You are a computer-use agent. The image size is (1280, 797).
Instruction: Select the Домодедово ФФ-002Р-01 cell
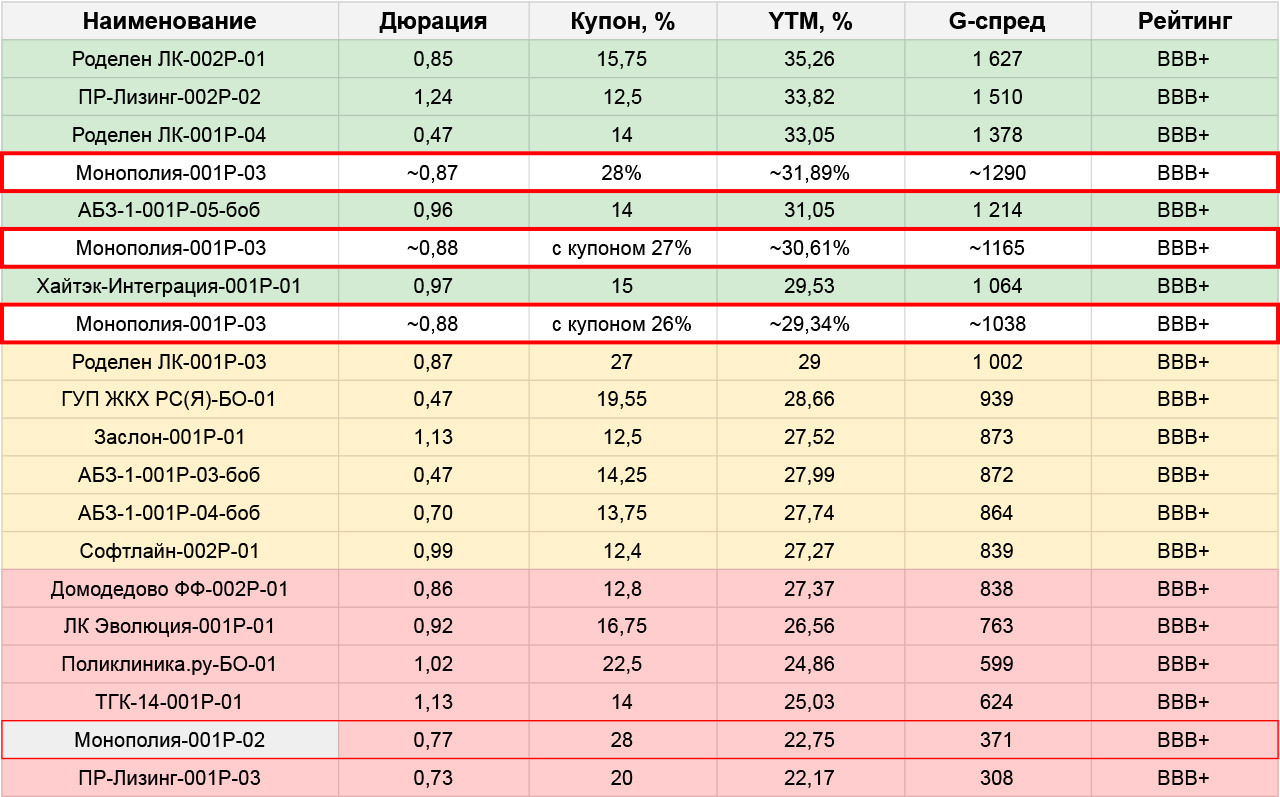[x=169, y=589]
